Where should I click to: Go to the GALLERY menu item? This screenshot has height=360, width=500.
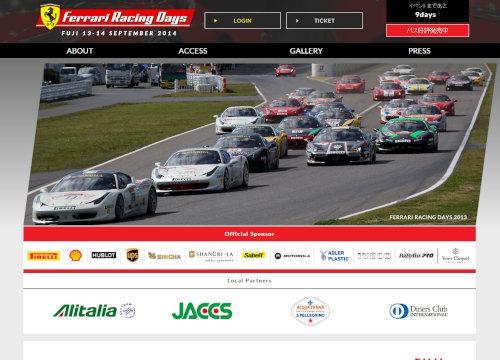(306, 51)
